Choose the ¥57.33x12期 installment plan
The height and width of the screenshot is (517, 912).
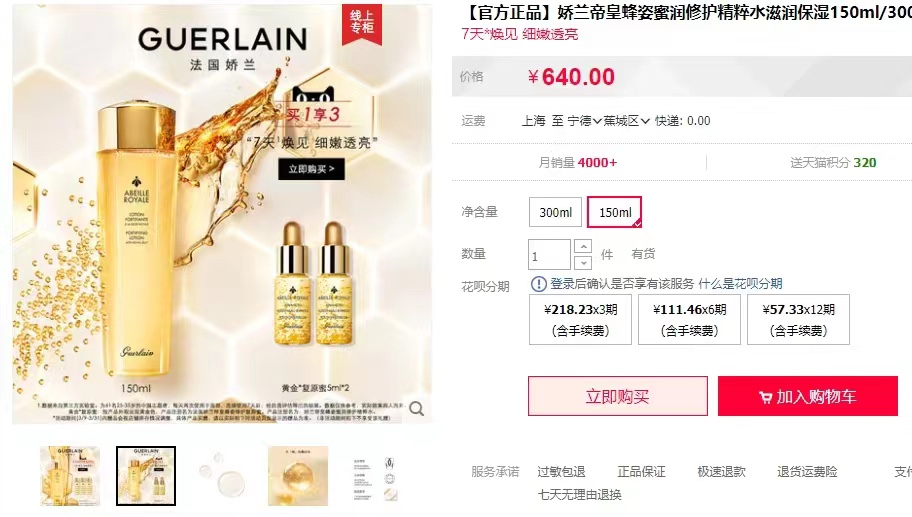[798, 320]
